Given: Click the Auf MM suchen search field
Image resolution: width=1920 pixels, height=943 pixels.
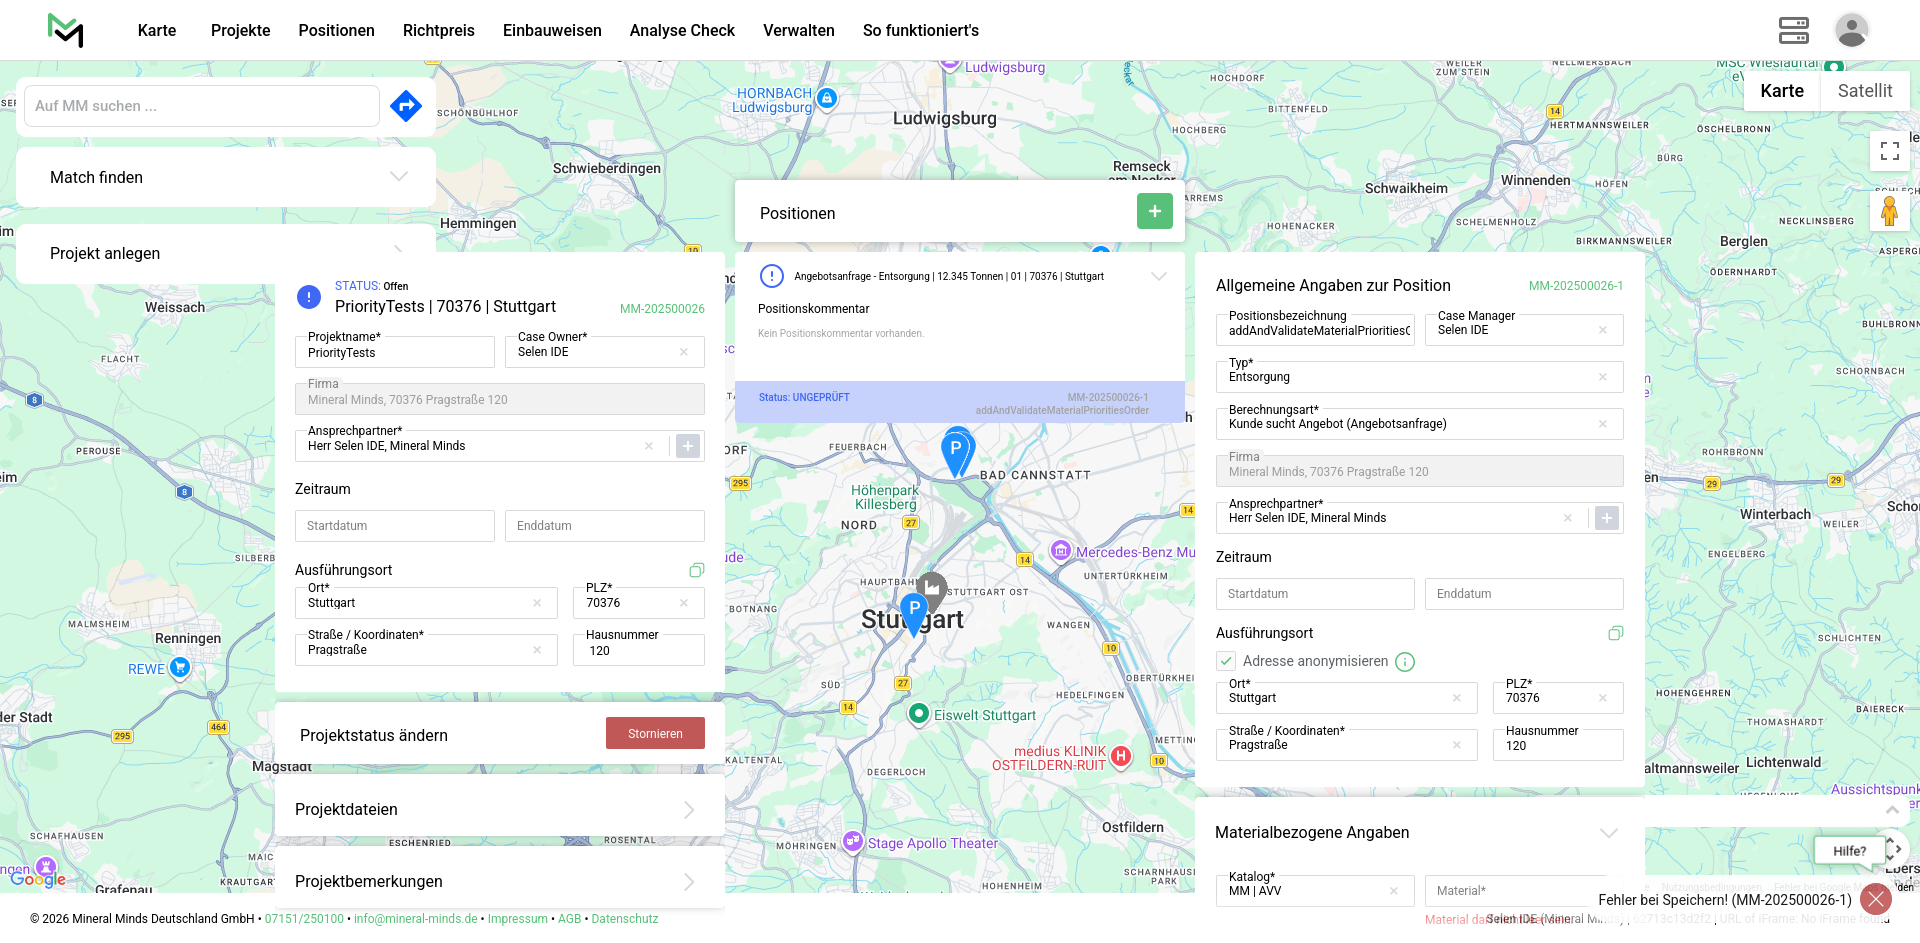Looking at the screenshot, I should (201, 106).
